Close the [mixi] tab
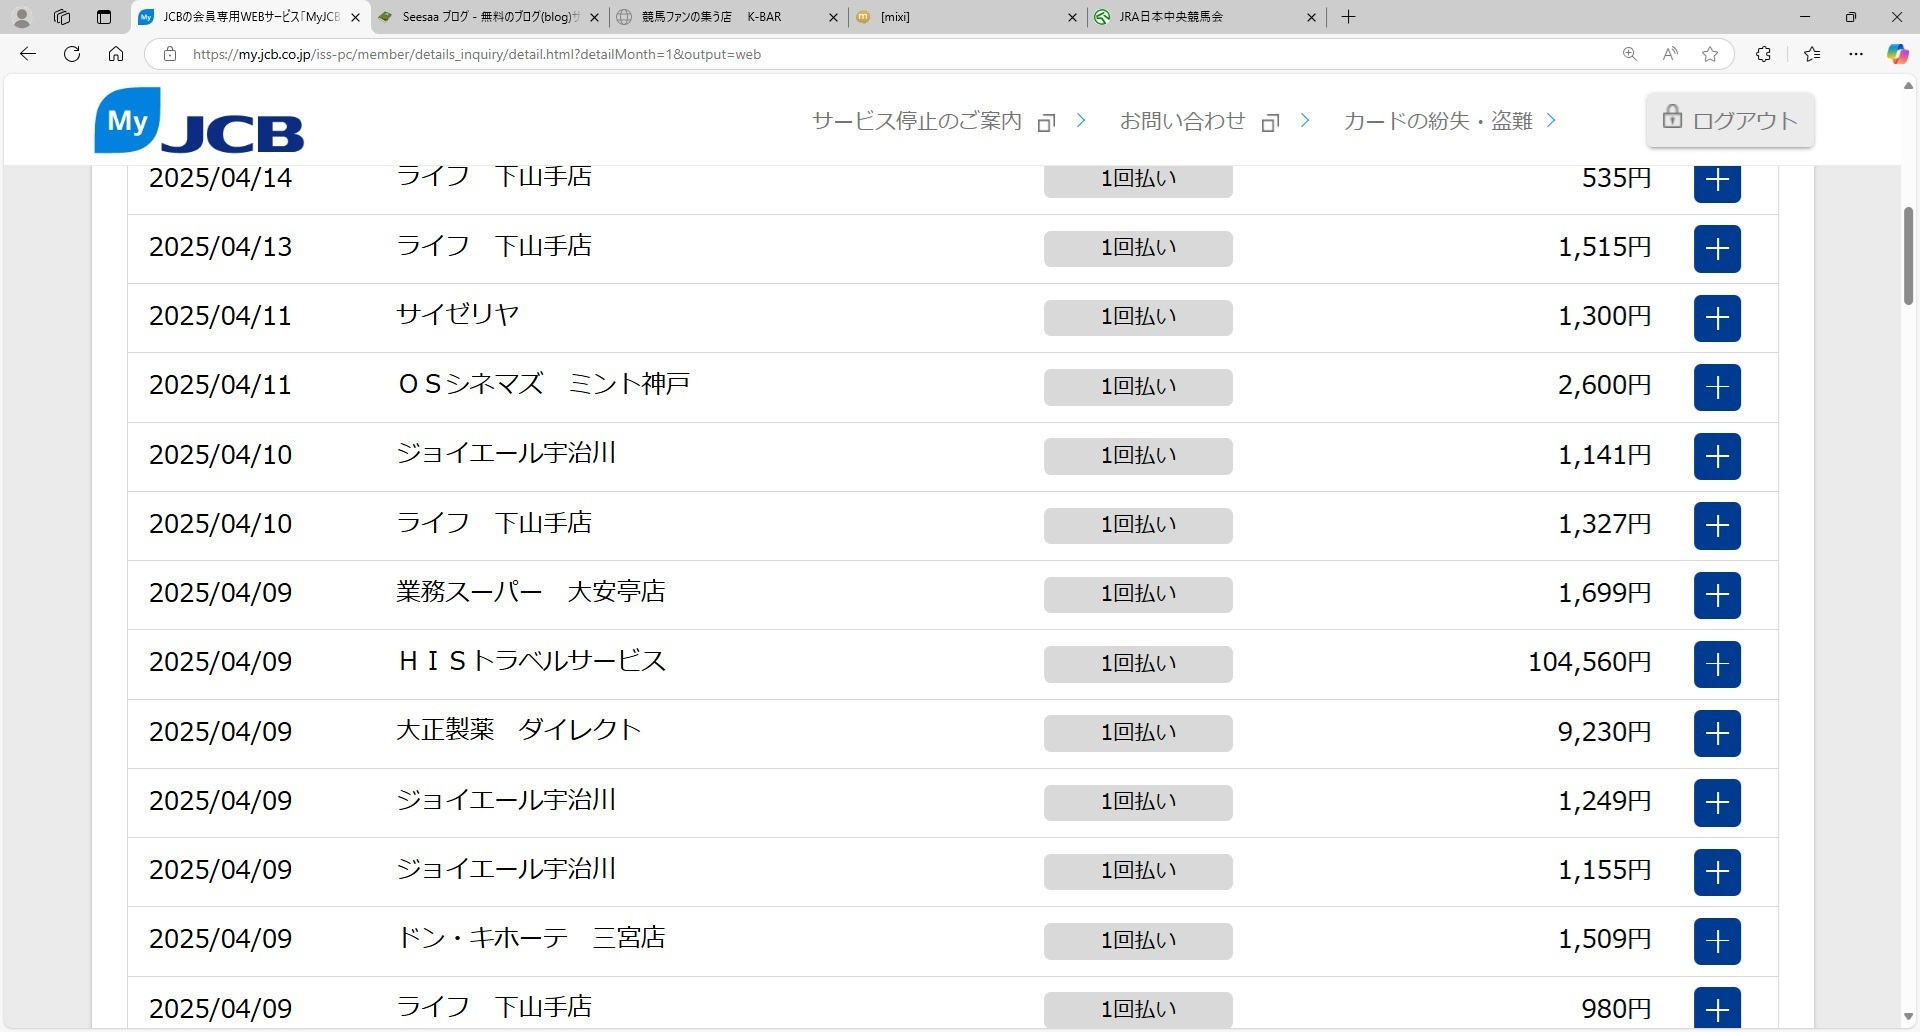This screenshot has height=1032, width=1920. [x=1072, y=17]
